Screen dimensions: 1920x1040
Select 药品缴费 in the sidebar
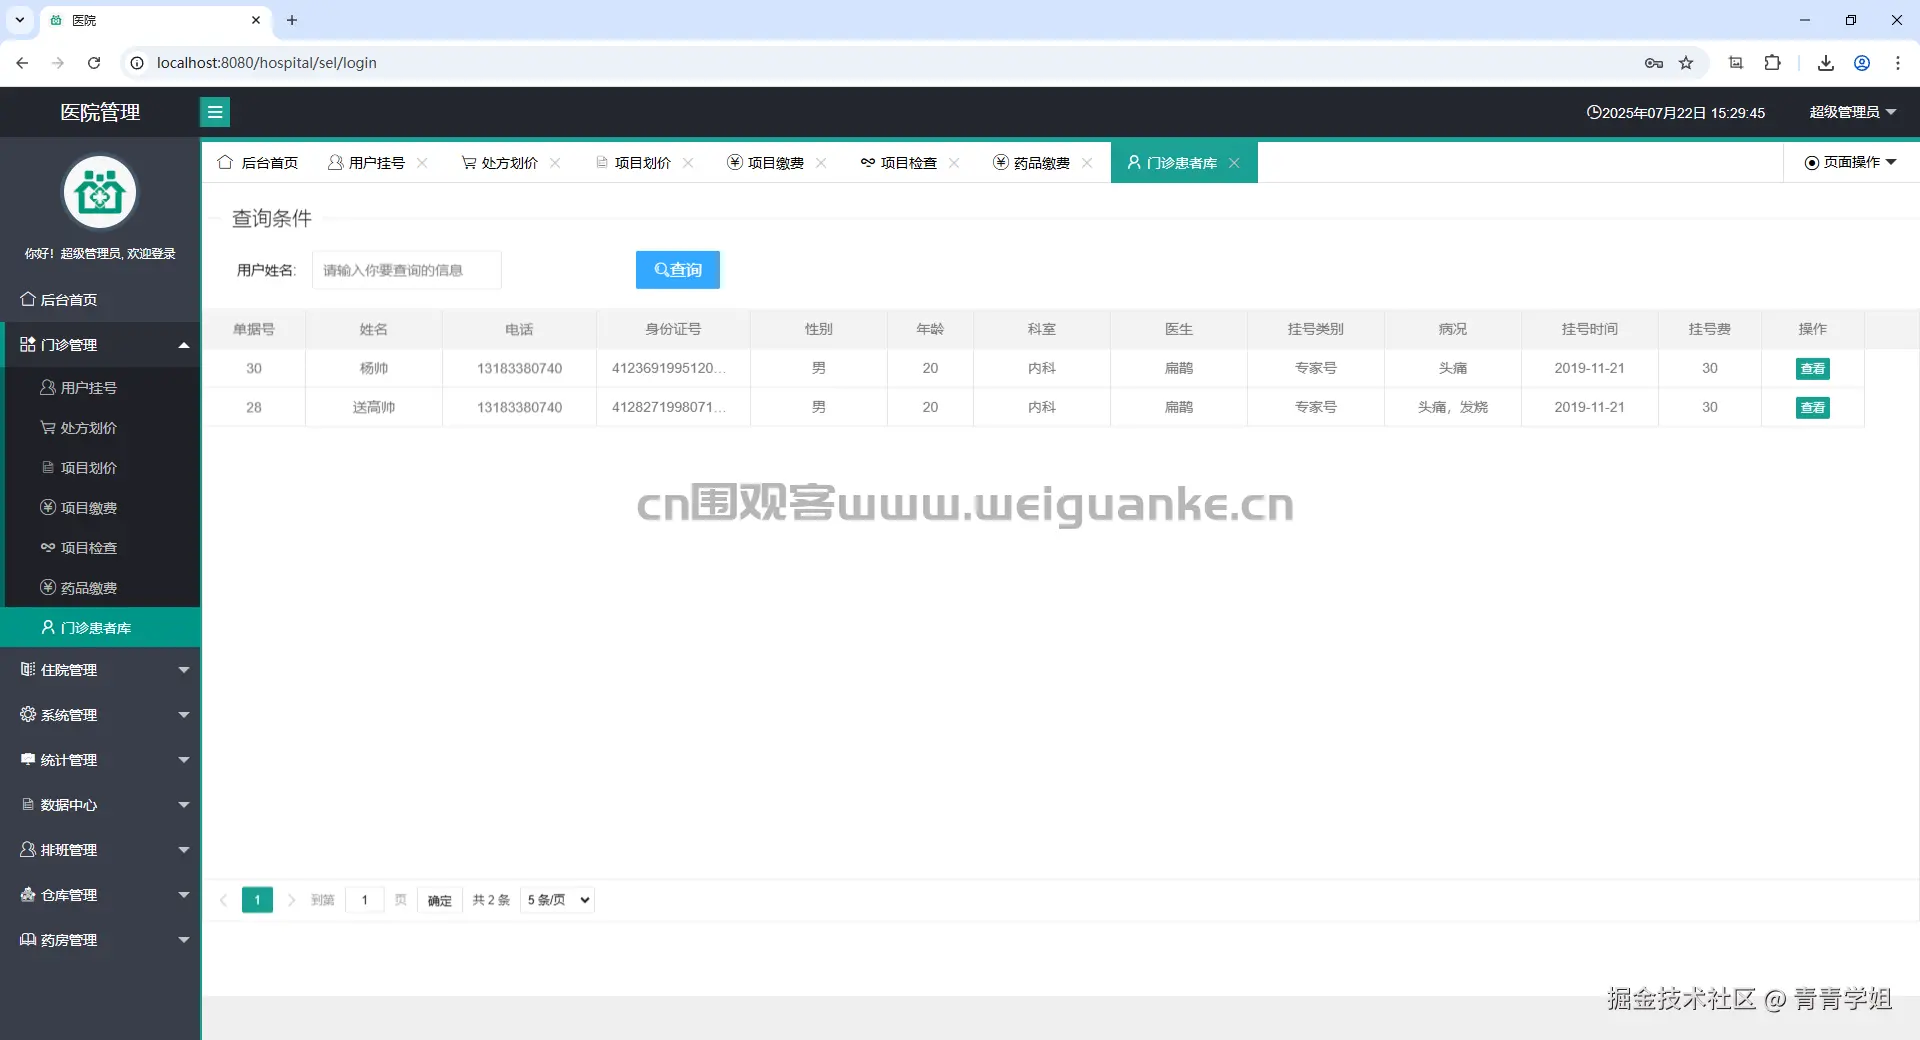pos(89,588)
